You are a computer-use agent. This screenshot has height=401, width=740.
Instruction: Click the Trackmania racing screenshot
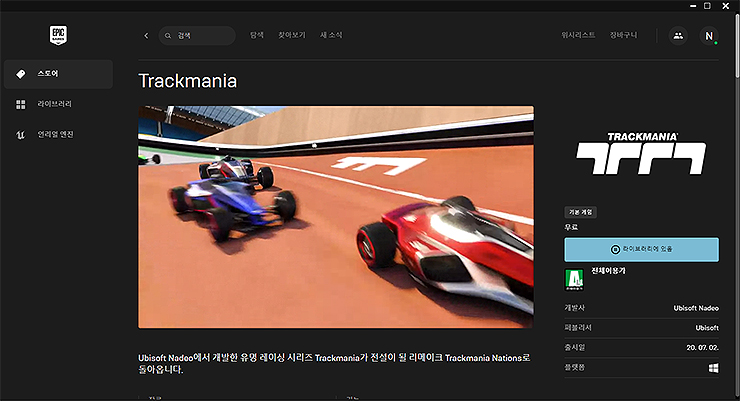(336, 217)
